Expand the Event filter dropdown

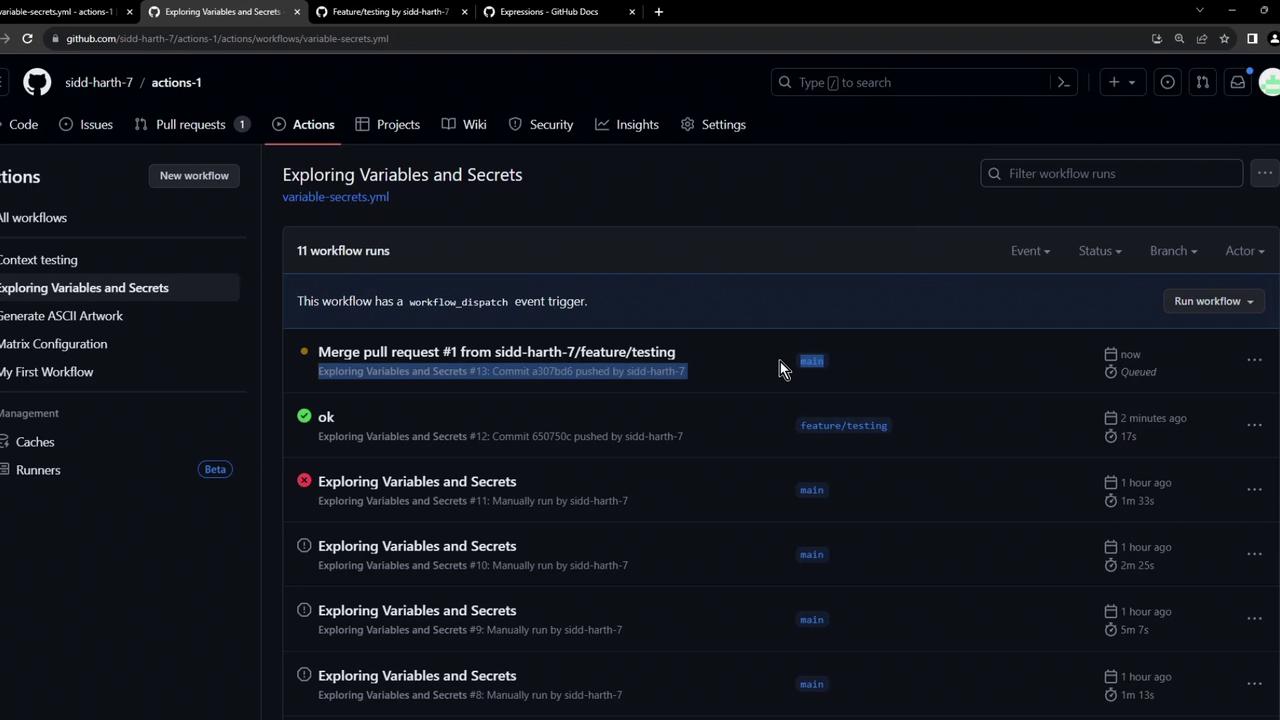1030,251
